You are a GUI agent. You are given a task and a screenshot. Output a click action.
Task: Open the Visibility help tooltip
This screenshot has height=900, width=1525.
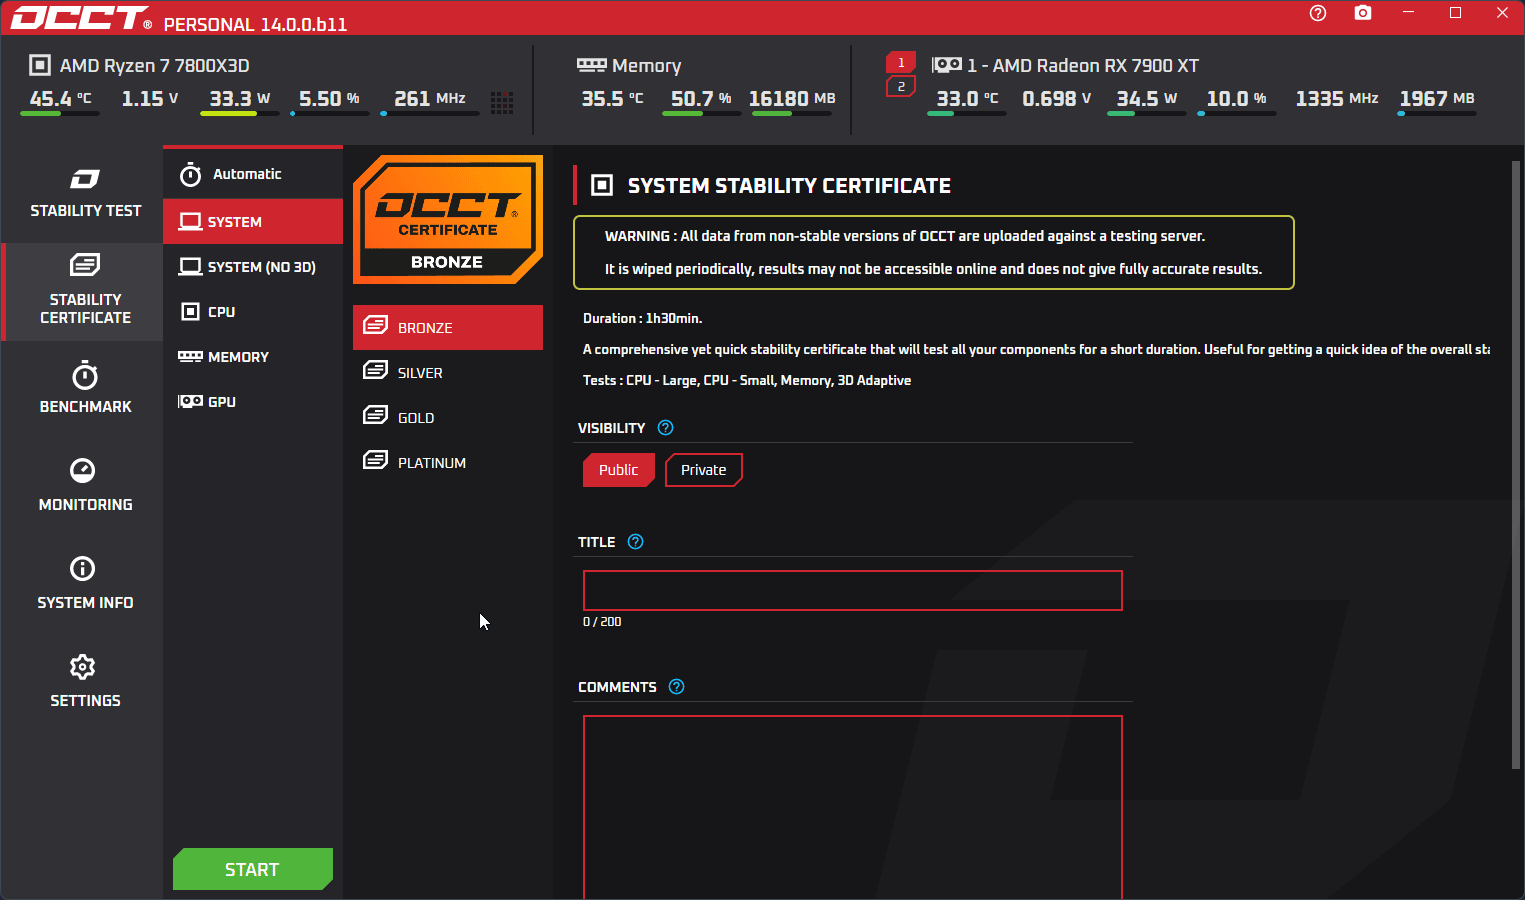pos(664,427)
